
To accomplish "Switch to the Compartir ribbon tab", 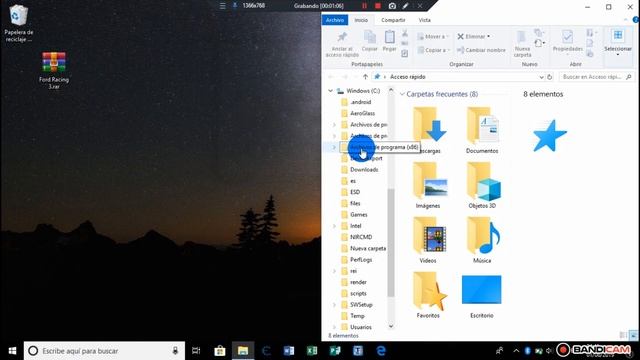I will 393,20.
